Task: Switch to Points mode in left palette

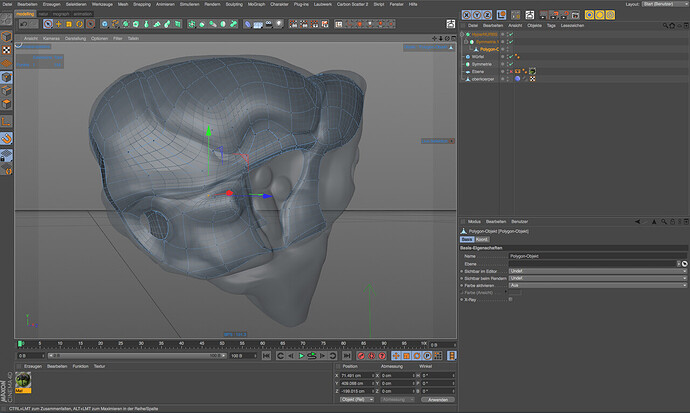Action: coord(6,77)
